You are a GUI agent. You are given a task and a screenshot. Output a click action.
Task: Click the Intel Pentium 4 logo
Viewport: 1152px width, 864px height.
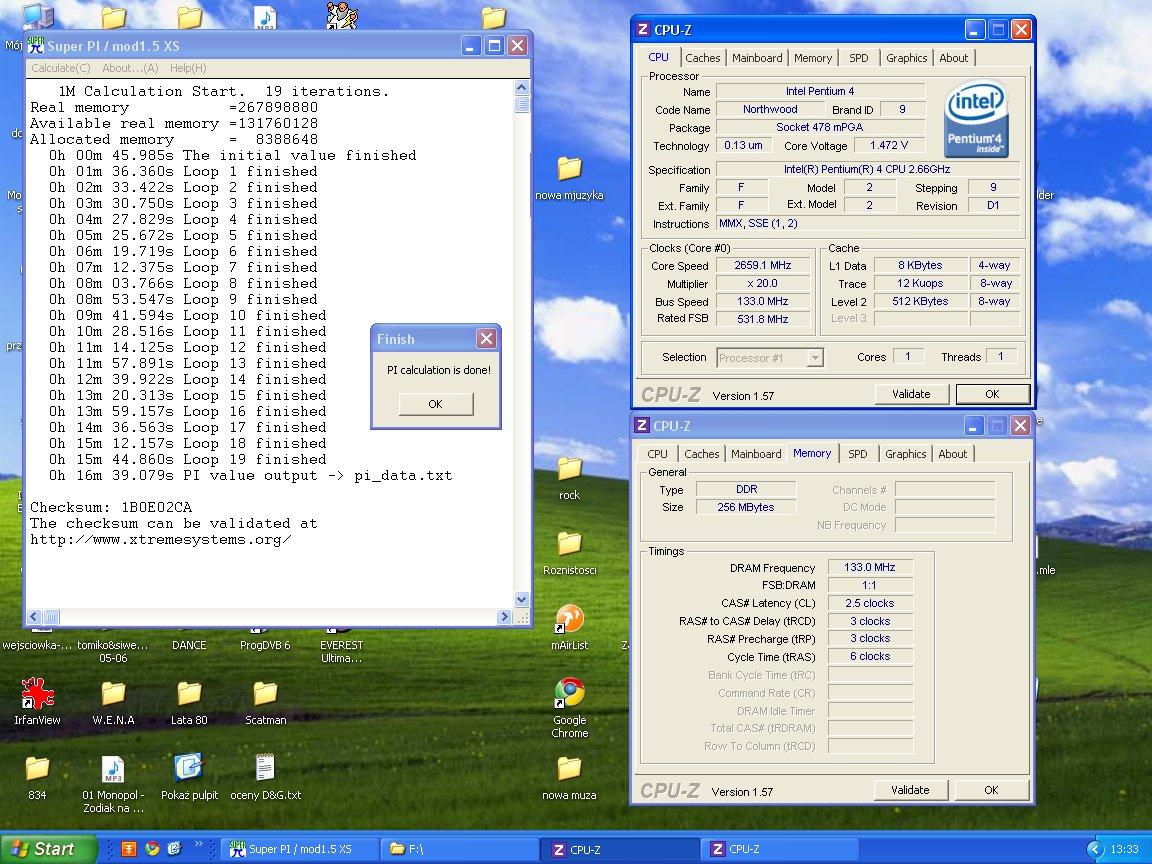tap(976, 120)
